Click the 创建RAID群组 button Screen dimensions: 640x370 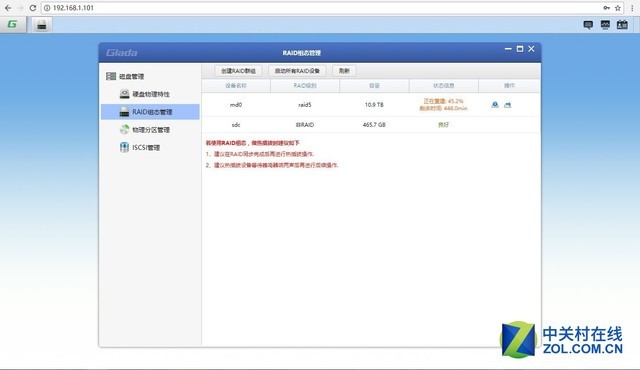click(238, 71)
